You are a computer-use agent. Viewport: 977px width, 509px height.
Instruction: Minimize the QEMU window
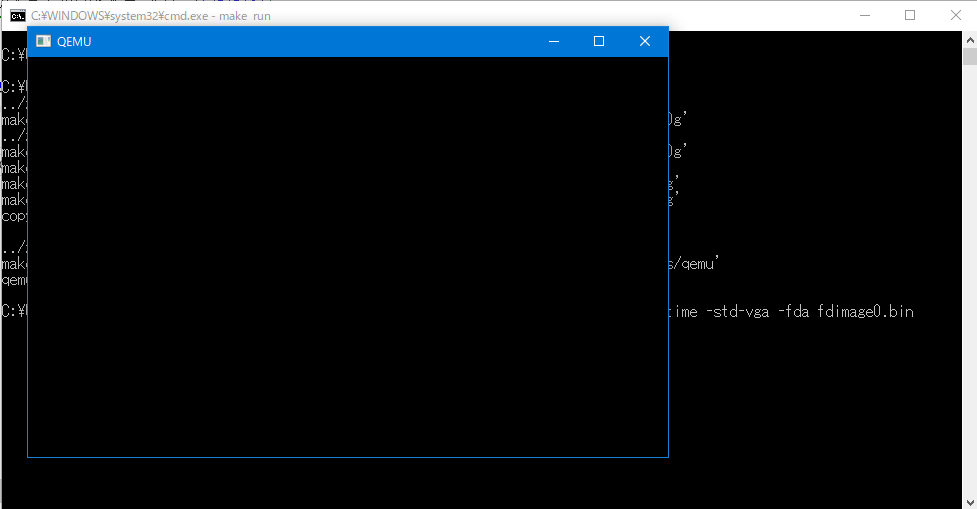554,41
